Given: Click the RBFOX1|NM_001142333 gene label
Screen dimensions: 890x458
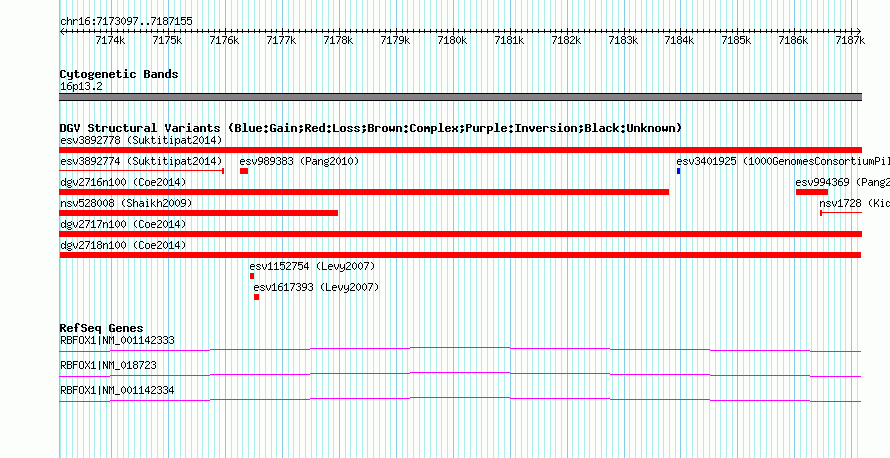Looking at the screenshot, I should [x=117, y=341].
